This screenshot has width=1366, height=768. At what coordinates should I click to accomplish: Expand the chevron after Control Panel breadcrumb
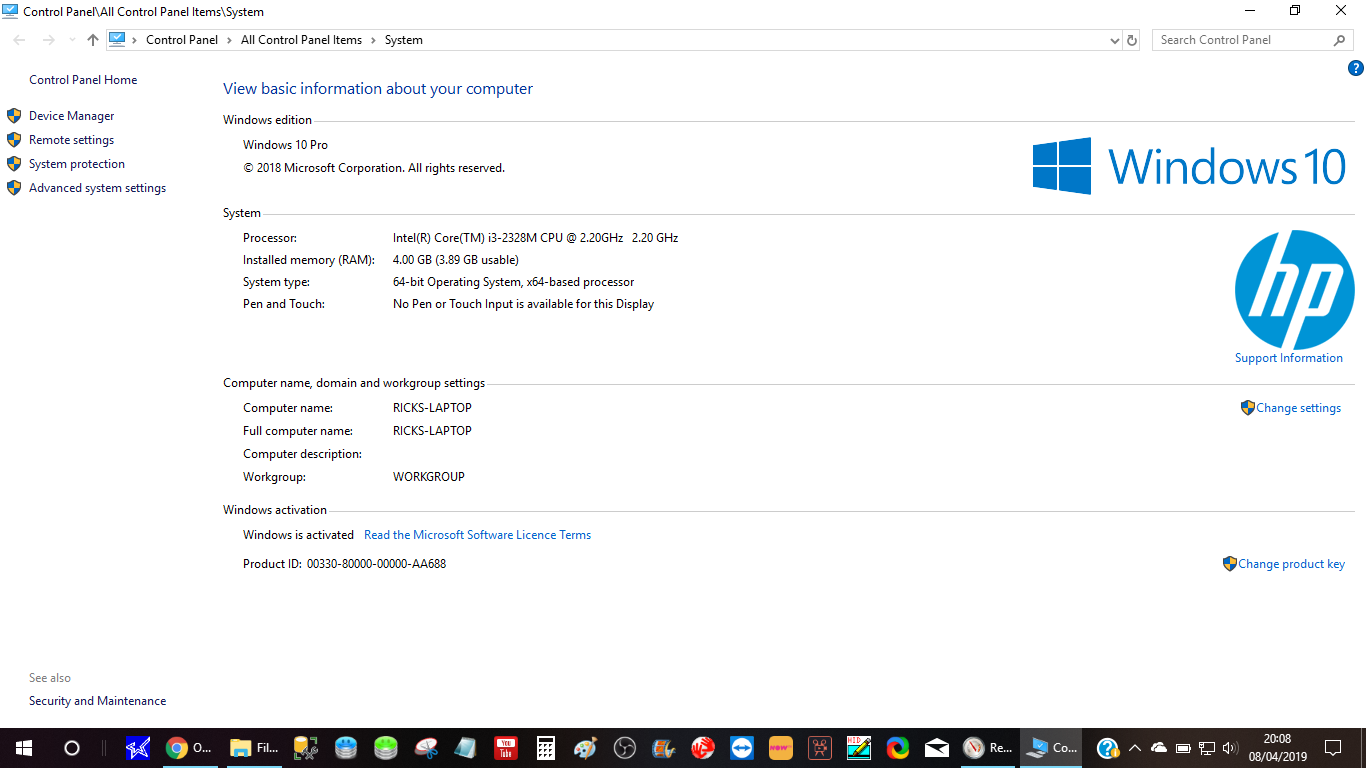[229, 40]
